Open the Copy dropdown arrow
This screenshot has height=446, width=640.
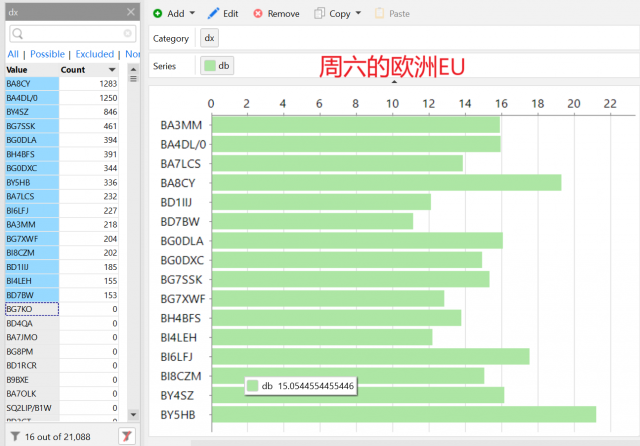(358, 14)
